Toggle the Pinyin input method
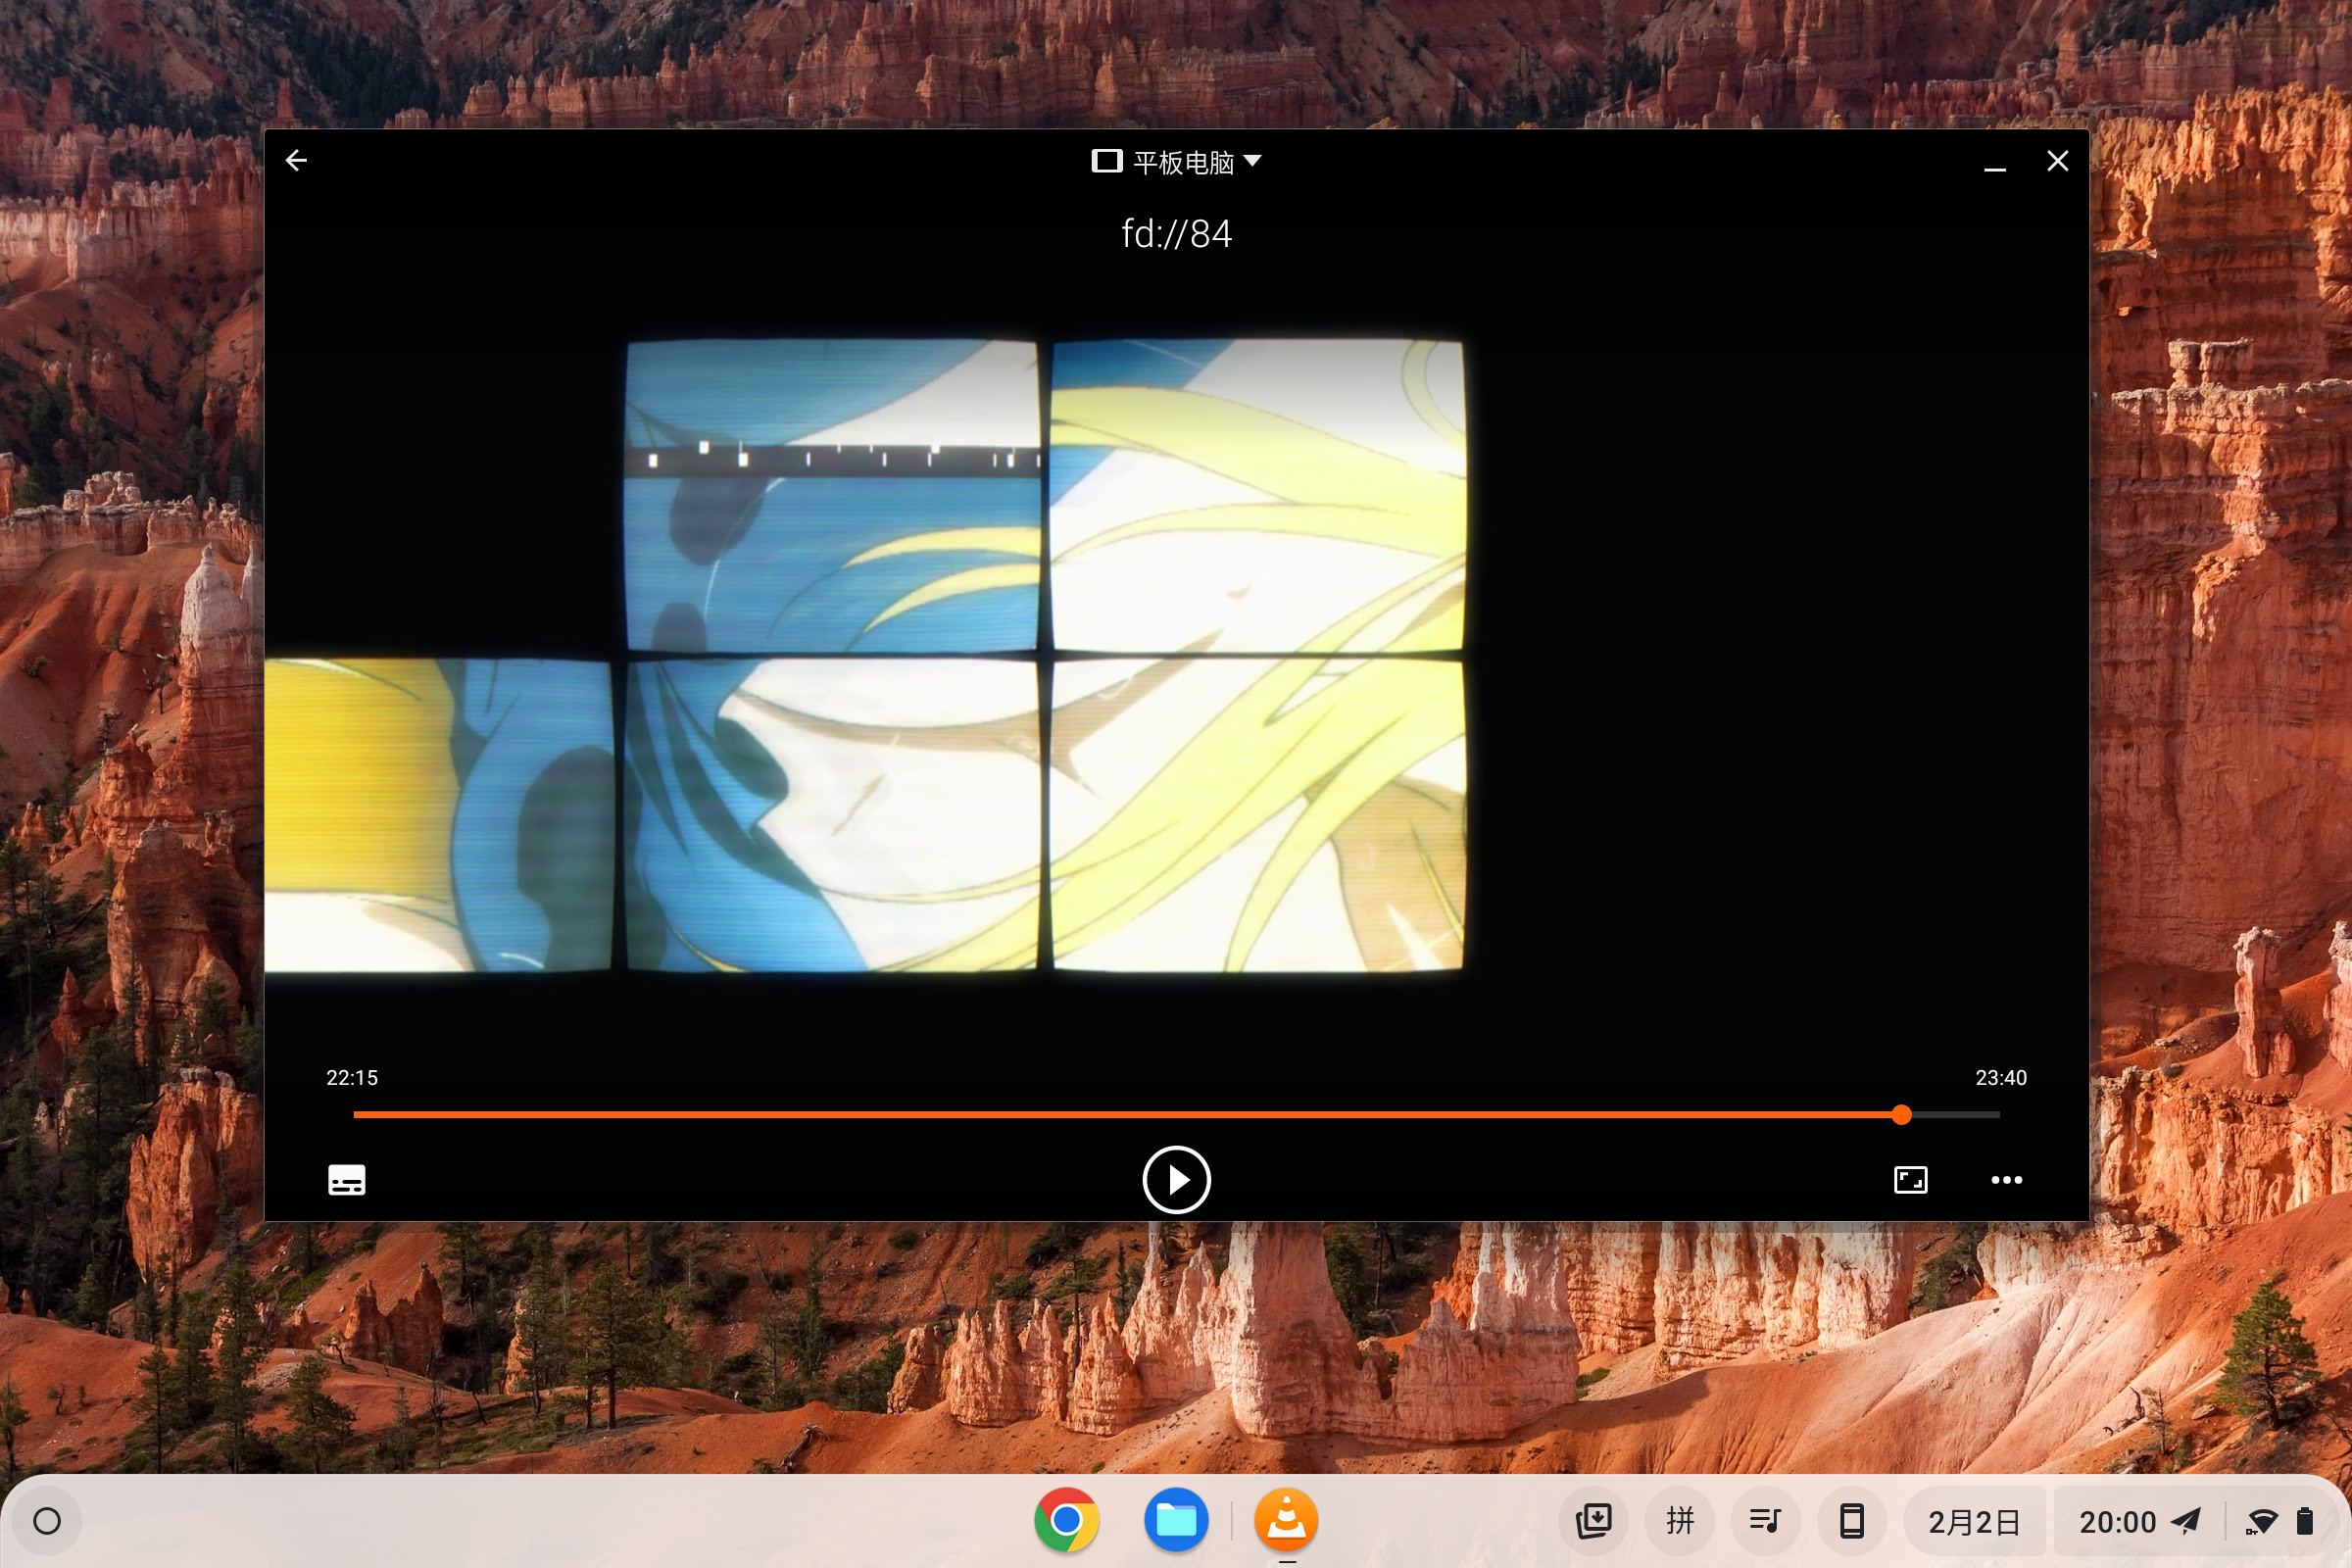The width and height of the screenshot is (2352, 1568). point(1679,1521)
